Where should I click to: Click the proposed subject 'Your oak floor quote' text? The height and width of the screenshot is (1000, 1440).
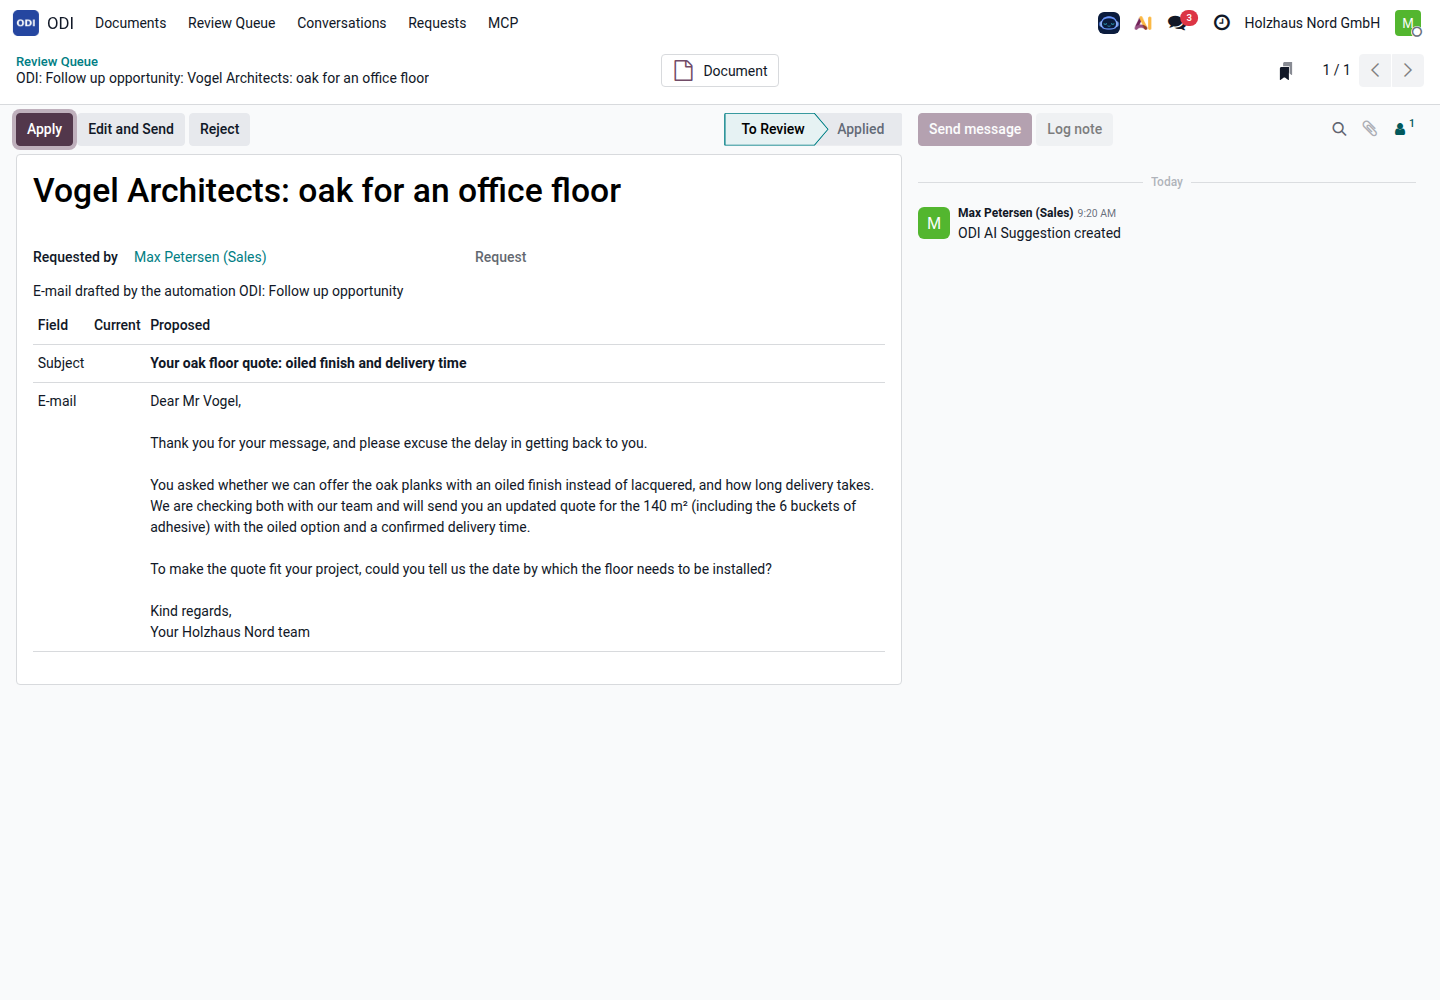308,363
